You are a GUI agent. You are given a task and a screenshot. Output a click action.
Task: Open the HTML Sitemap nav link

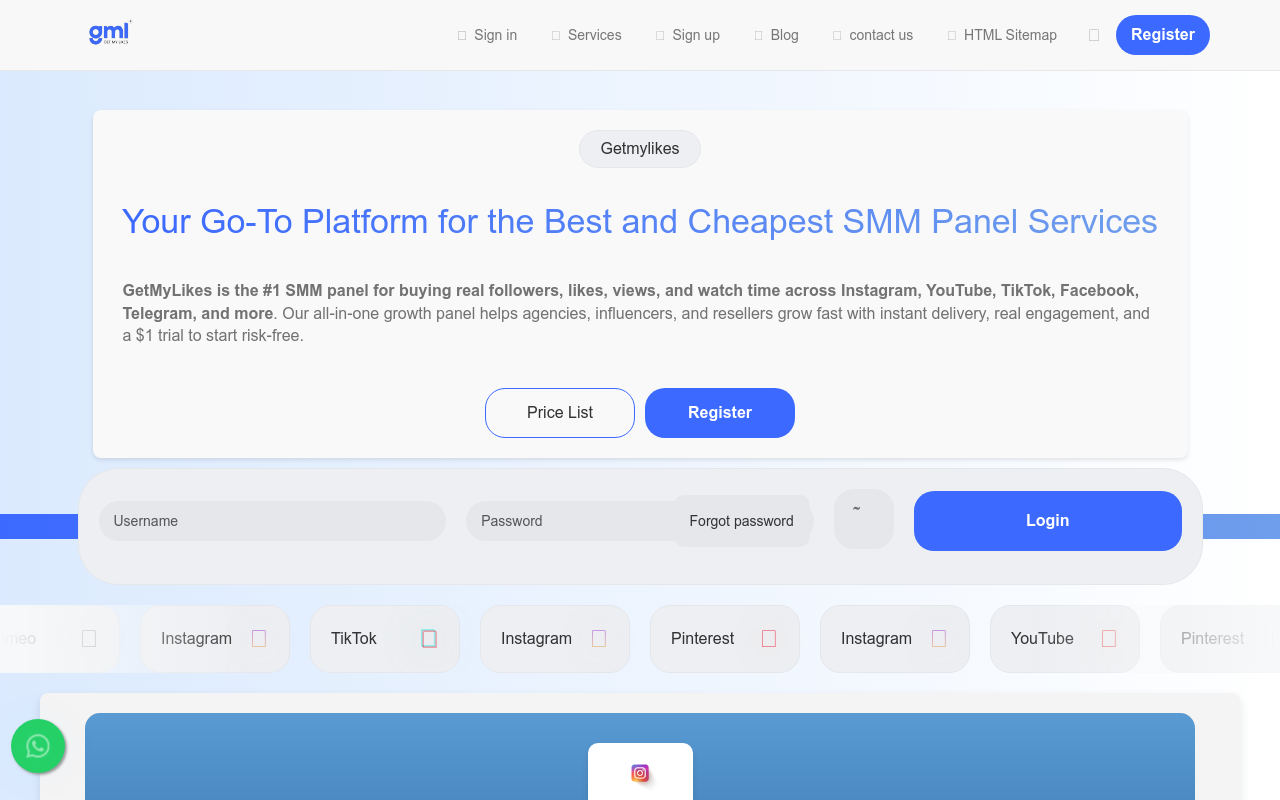click(x=1001, y=35)
